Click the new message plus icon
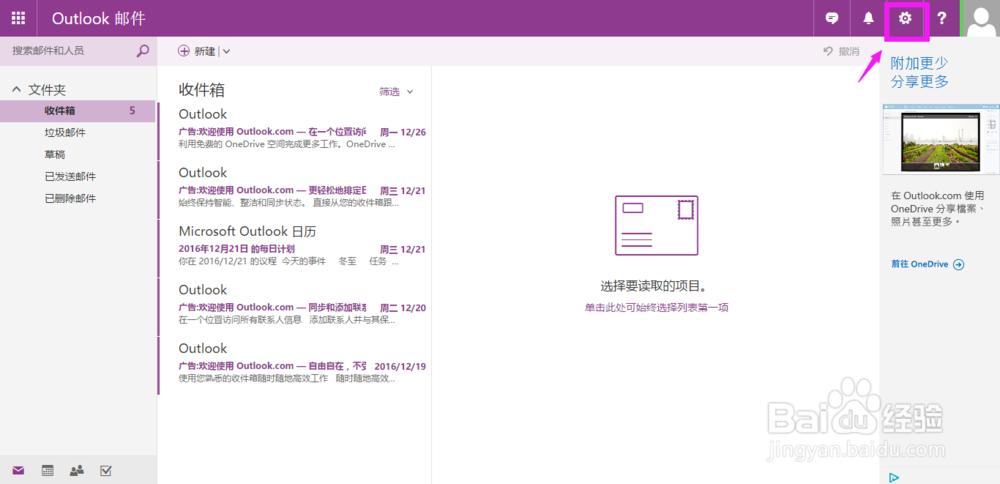 tap(184, 51)
